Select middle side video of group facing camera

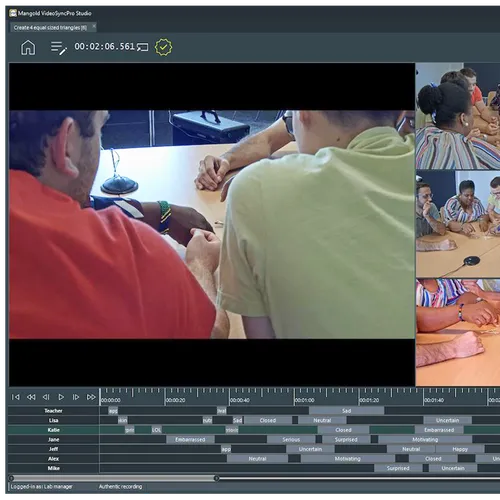click(x=458, y=224)
